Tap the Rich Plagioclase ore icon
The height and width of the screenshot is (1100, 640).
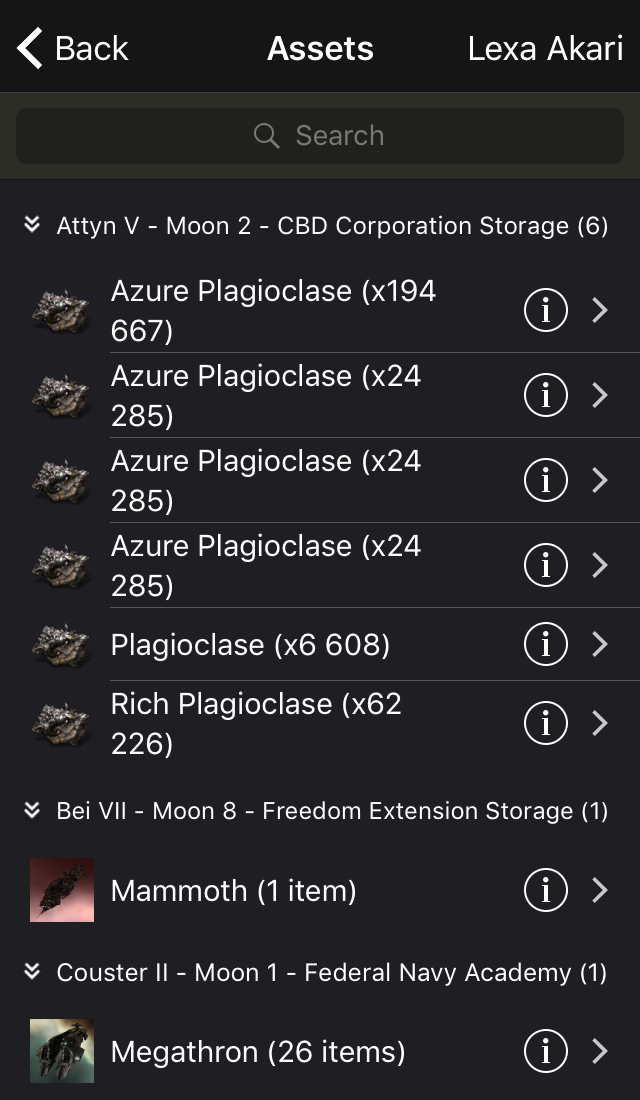tap(60, 723)
